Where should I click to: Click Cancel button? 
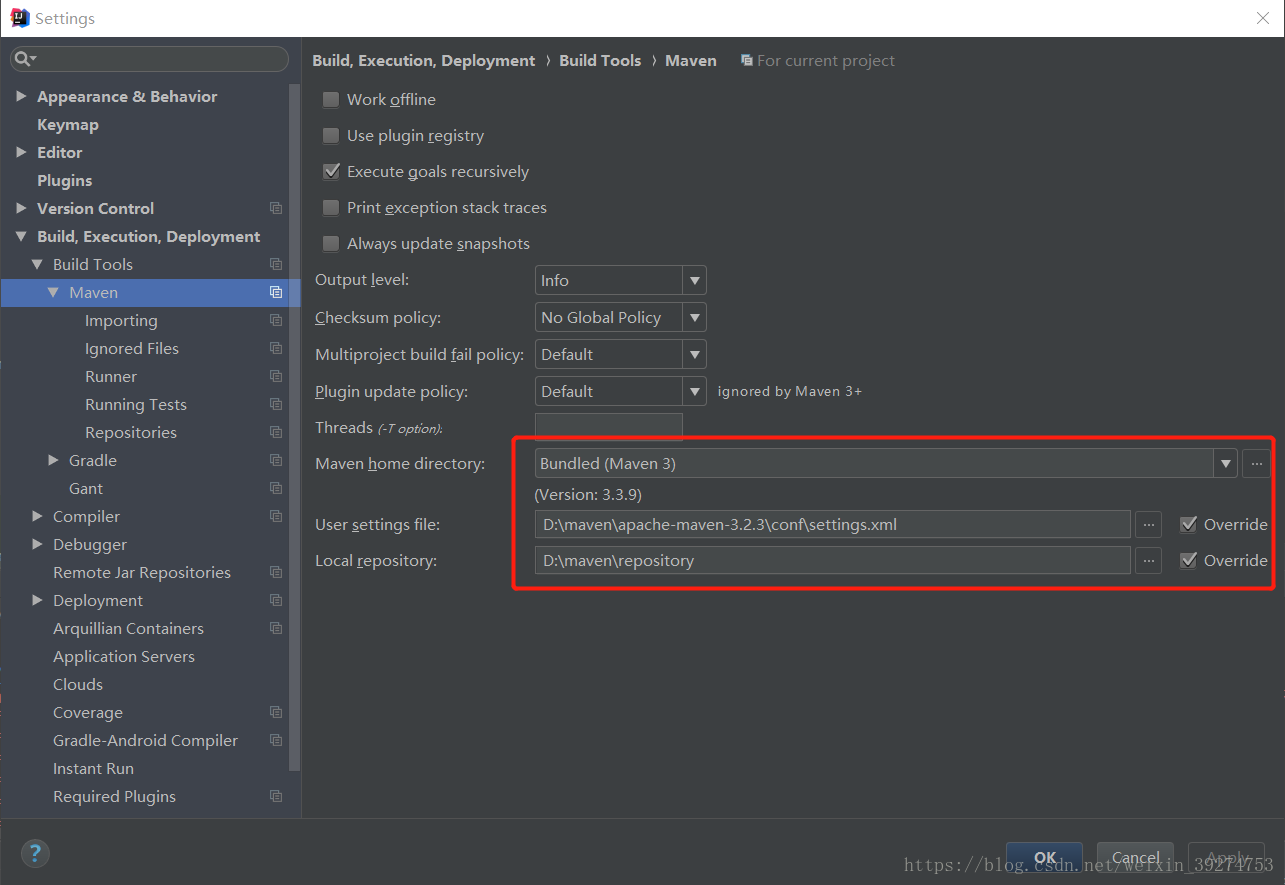point(1135,857)
